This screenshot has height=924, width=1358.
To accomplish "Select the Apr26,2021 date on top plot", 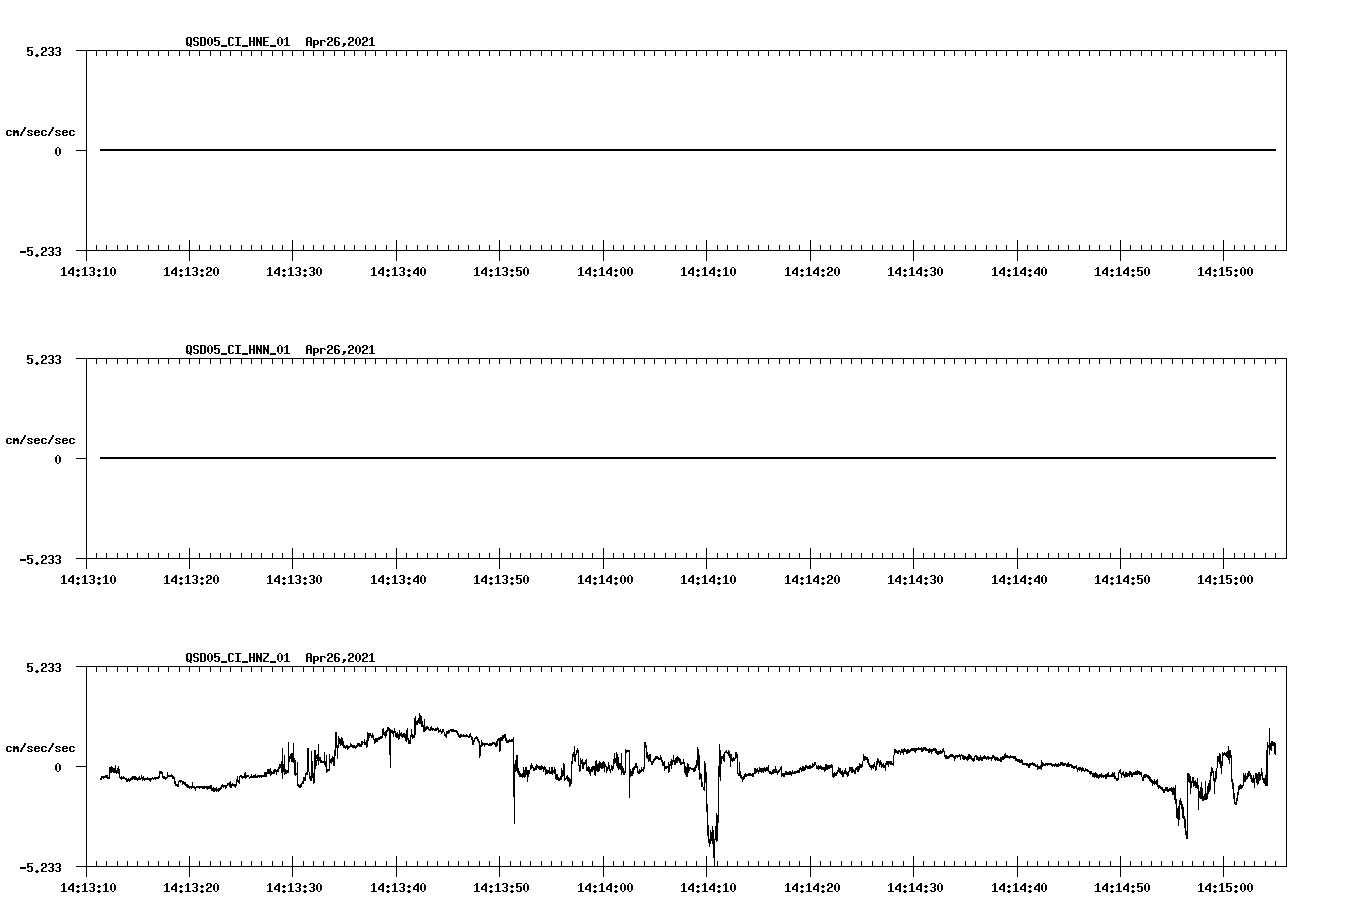I will pos(339,43).
